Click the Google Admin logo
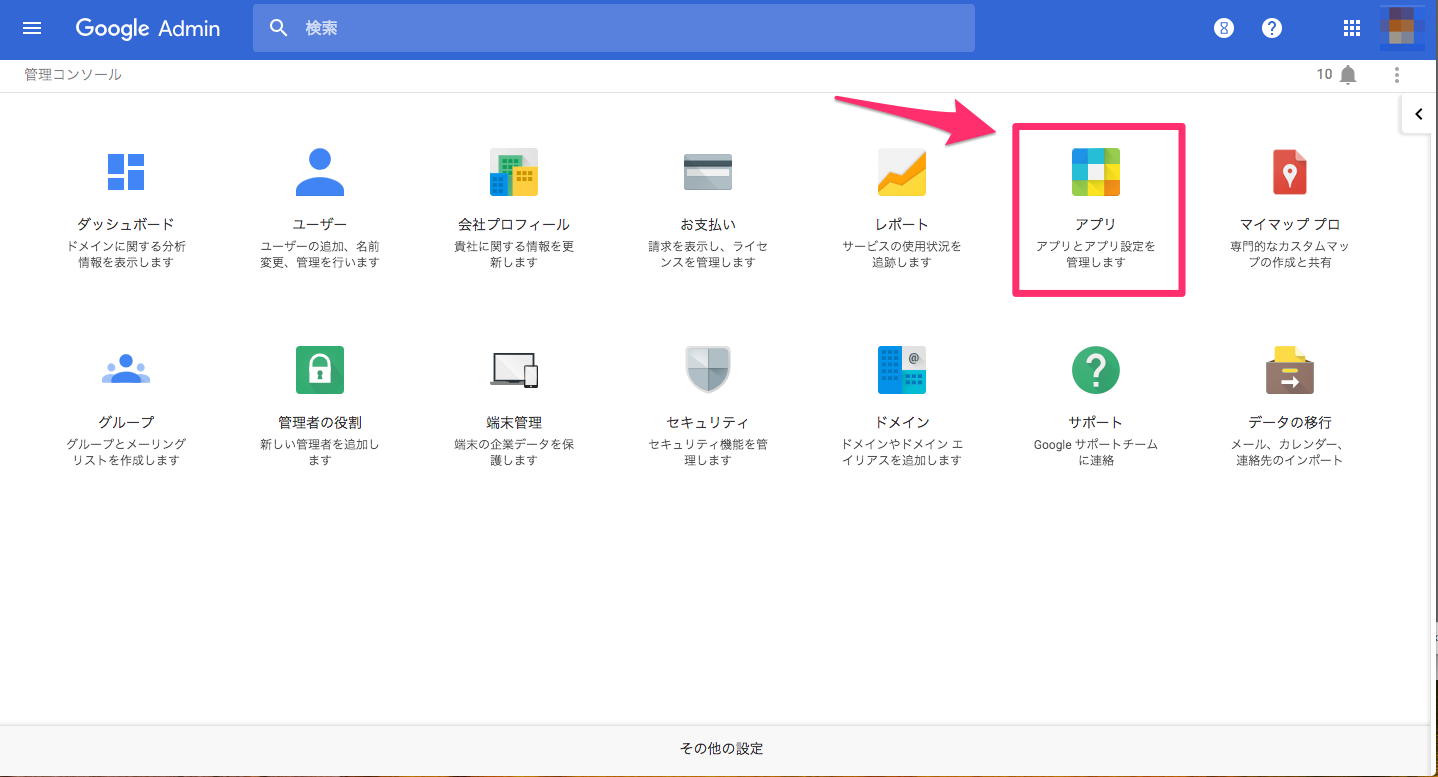This screenshot has height=777, width=1438. 148,28
